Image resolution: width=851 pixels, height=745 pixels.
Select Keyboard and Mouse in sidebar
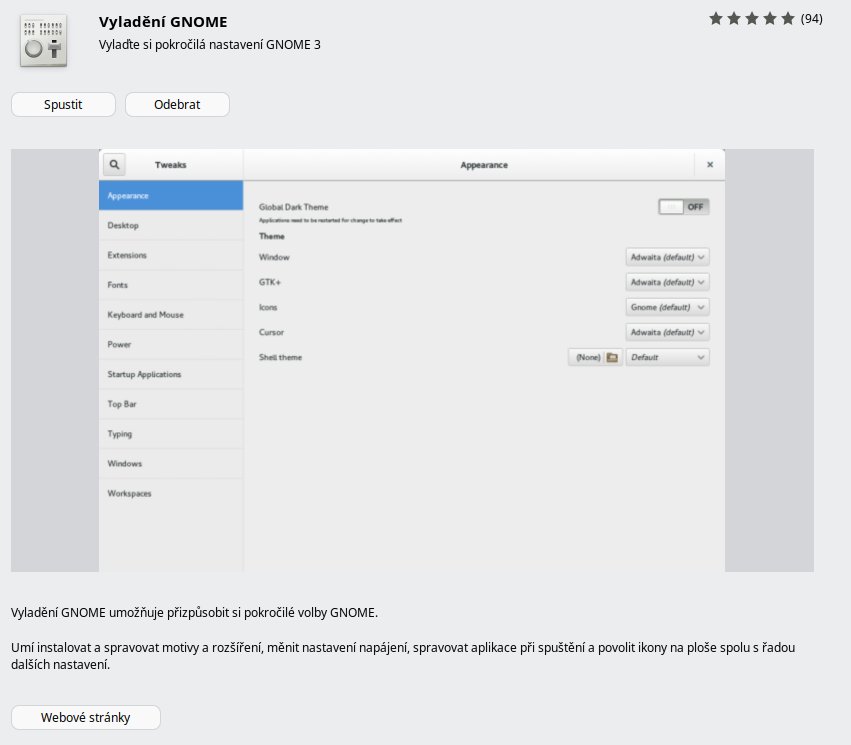(x=171, y=315)
